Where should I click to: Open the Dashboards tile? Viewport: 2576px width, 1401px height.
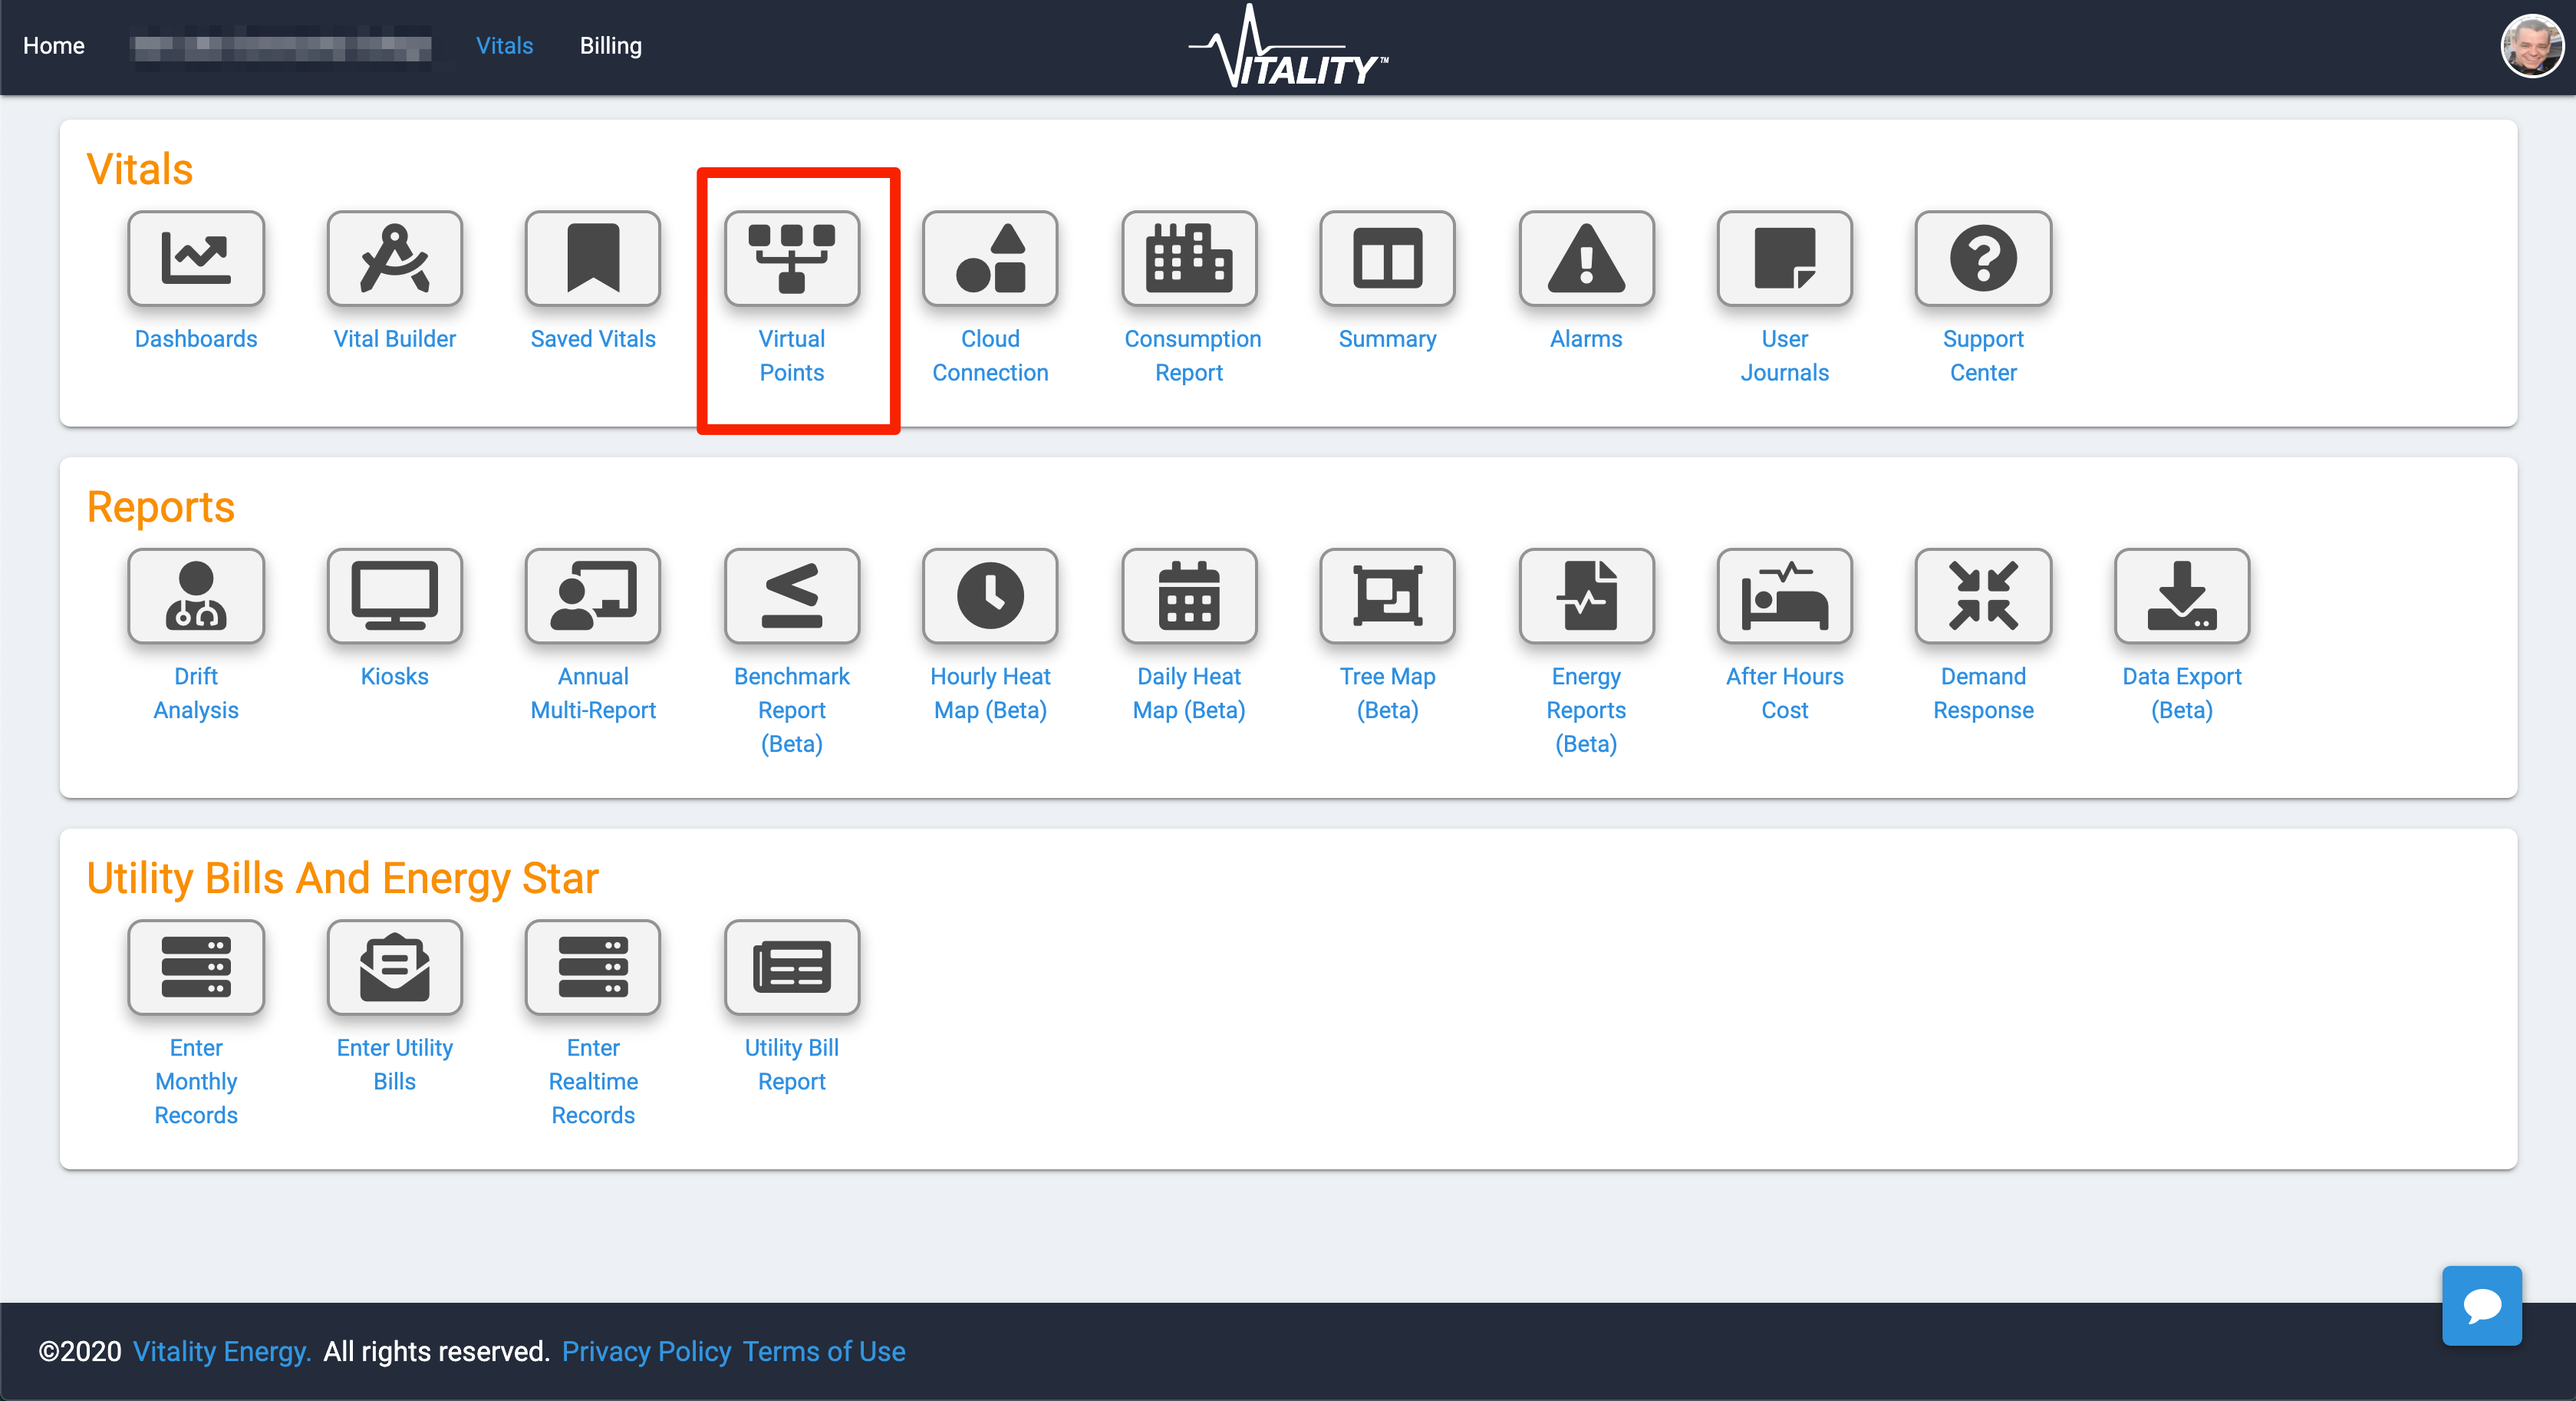pyautogui.click(x=195, y=259)
